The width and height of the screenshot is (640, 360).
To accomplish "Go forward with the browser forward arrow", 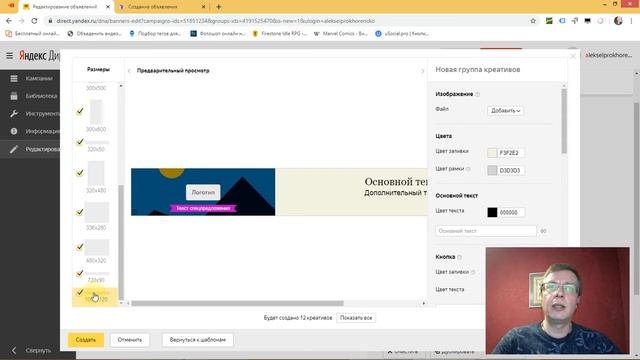I will [21, 21].
